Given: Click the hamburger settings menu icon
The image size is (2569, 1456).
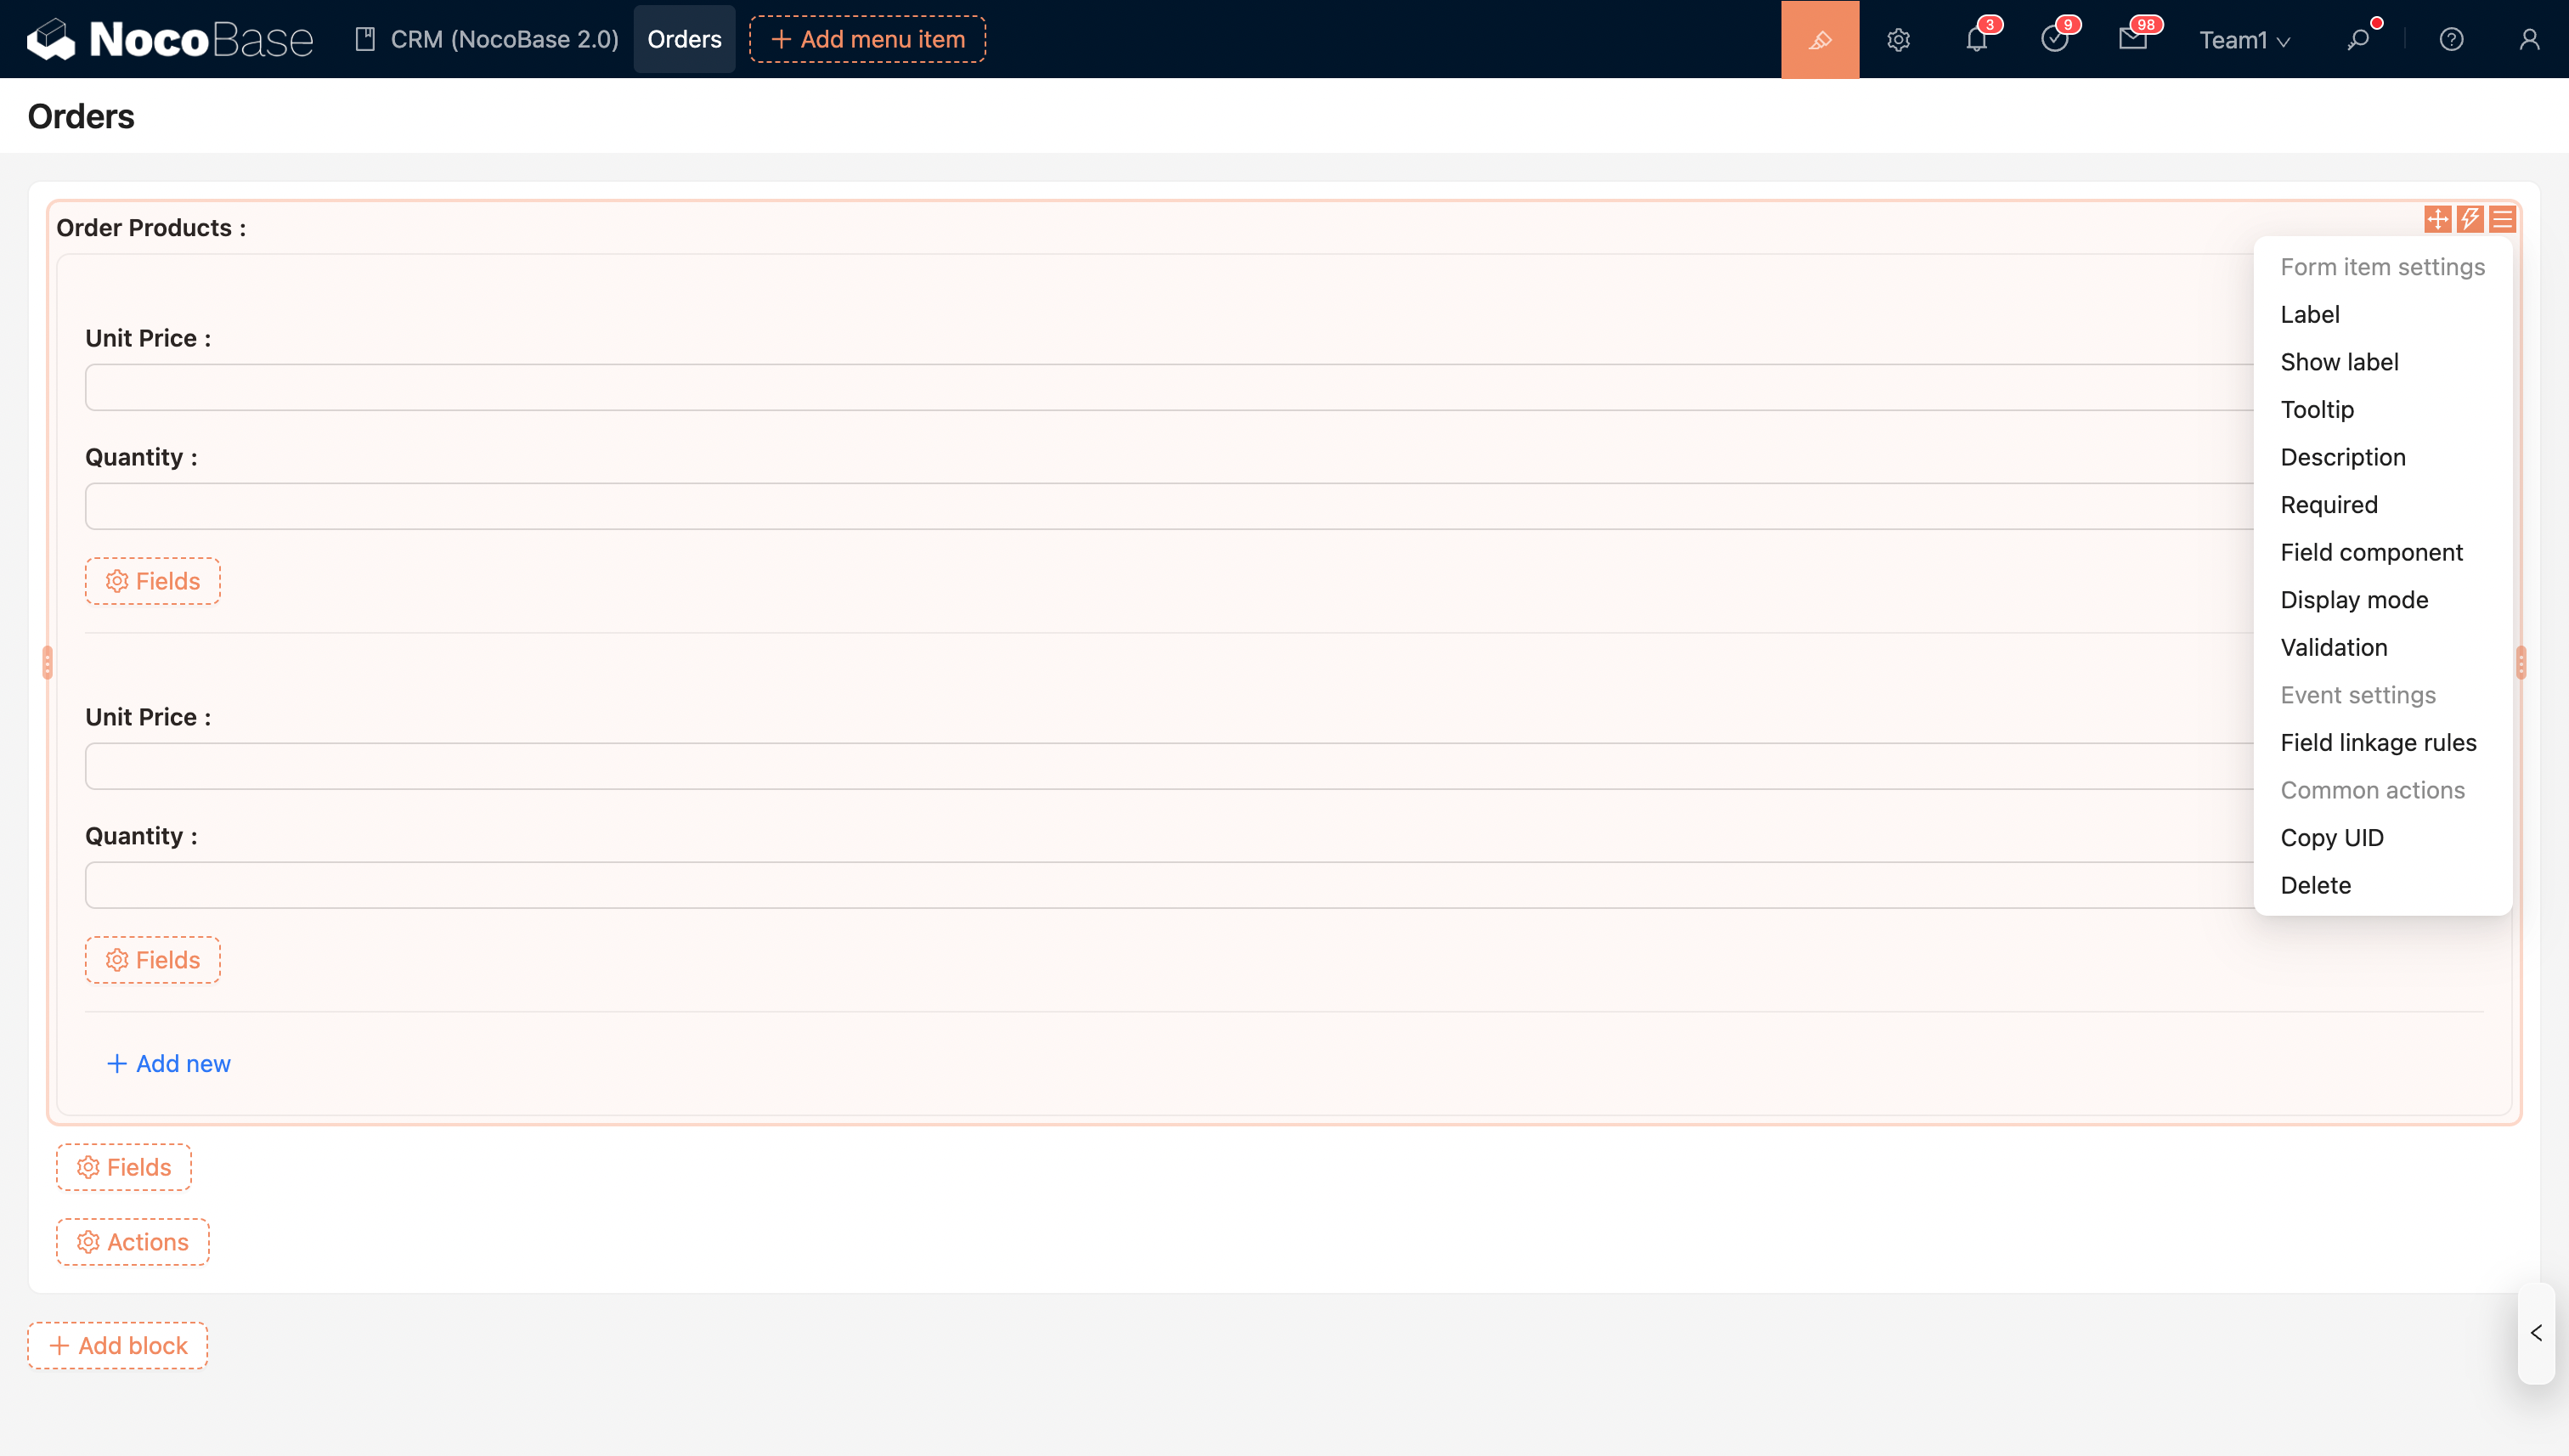Looking at the screenshot, I should [2502, 219].
